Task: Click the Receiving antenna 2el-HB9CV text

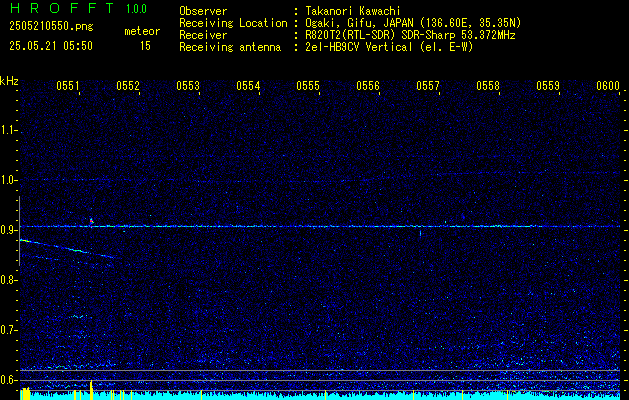Action: click(x=389, y=47)
